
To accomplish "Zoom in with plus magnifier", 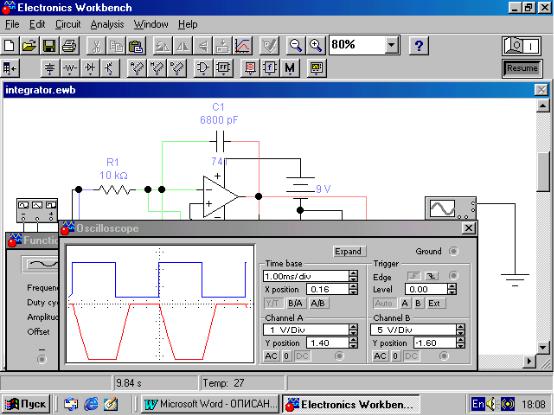I will tap(316, 46).
